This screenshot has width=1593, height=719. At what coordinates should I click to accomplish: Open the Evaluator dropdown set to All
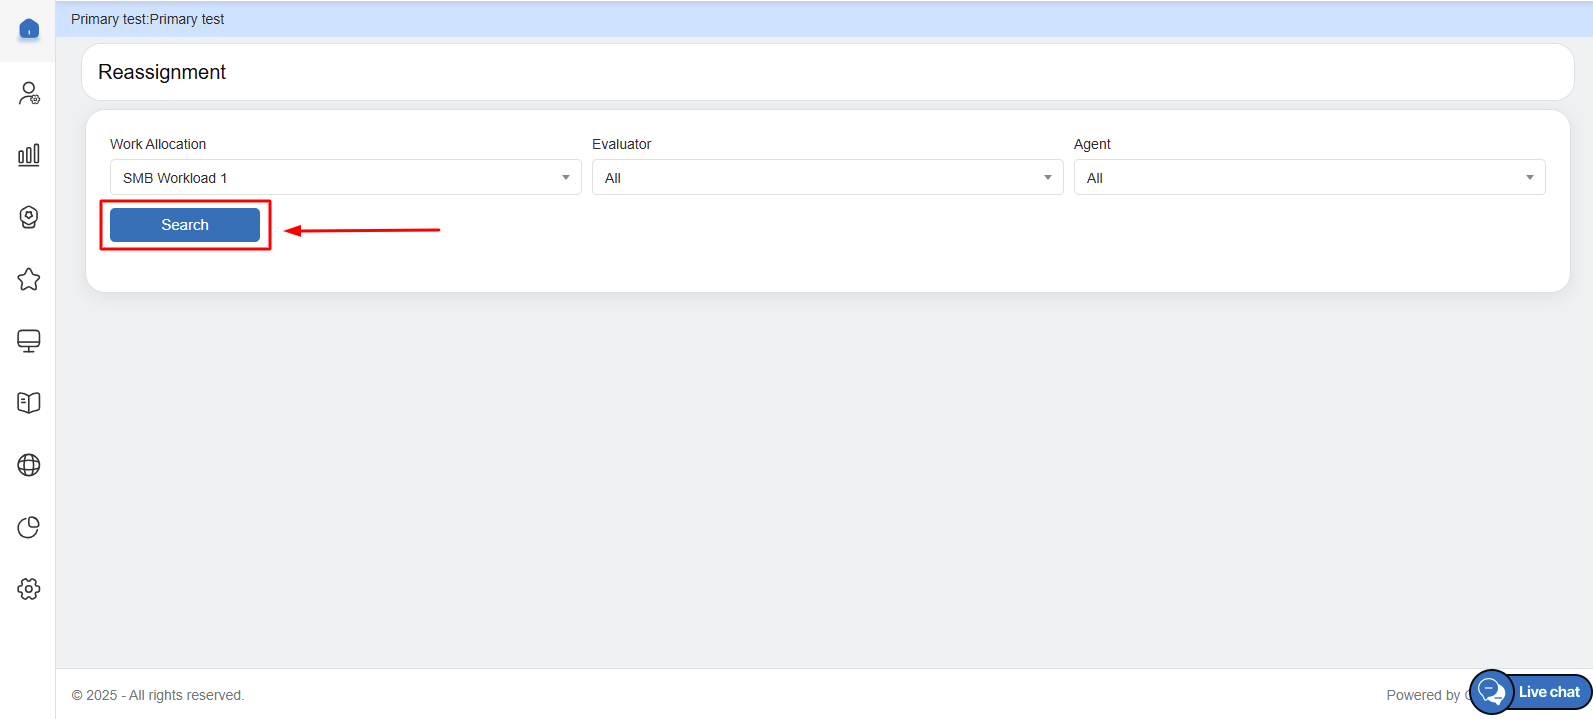[827, 178]
